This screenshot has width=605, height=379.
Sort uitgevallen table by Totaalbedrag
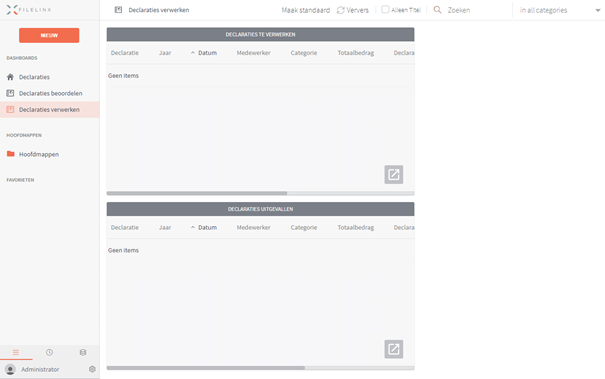pos(356,227)
